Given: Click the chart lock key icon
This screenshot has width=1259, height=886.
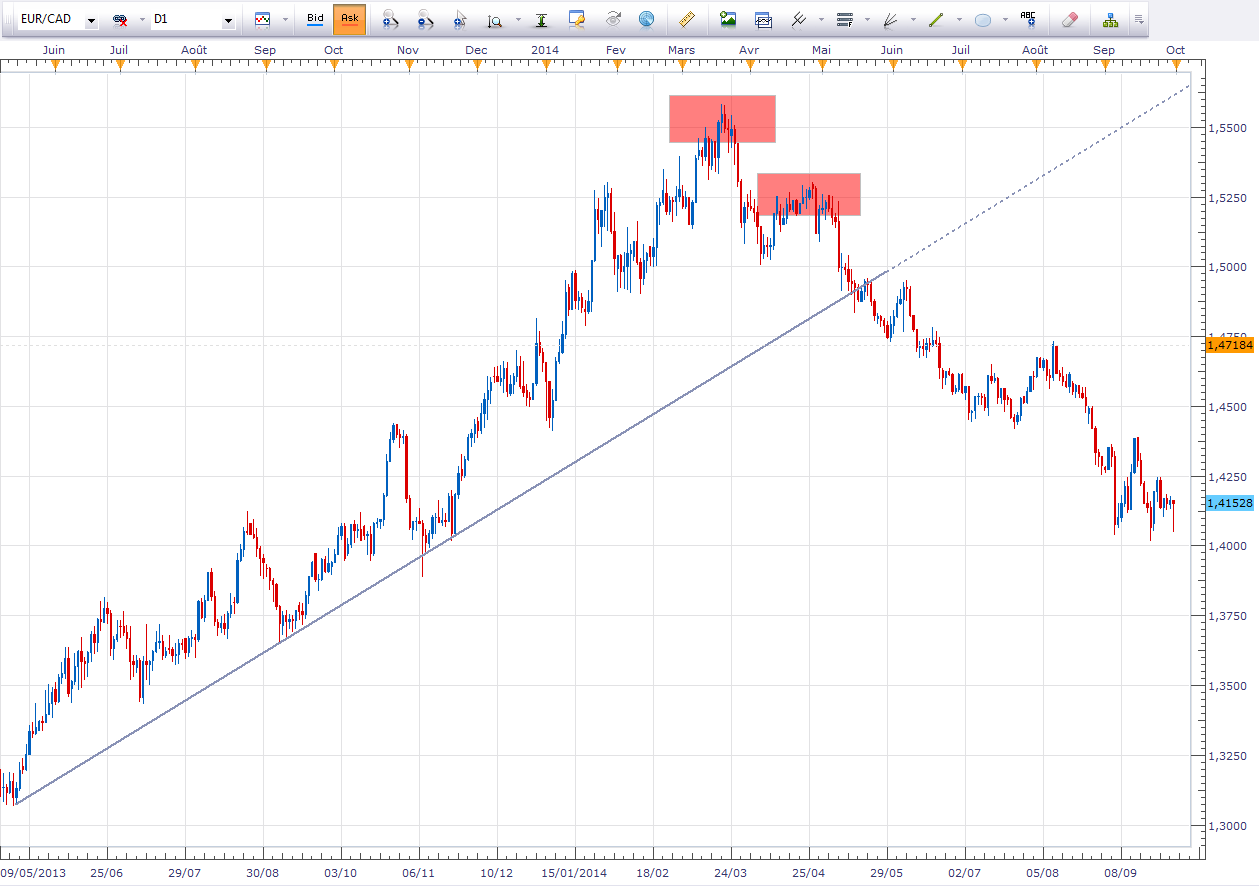Looking at the screenshot, I should pos(577,19).
